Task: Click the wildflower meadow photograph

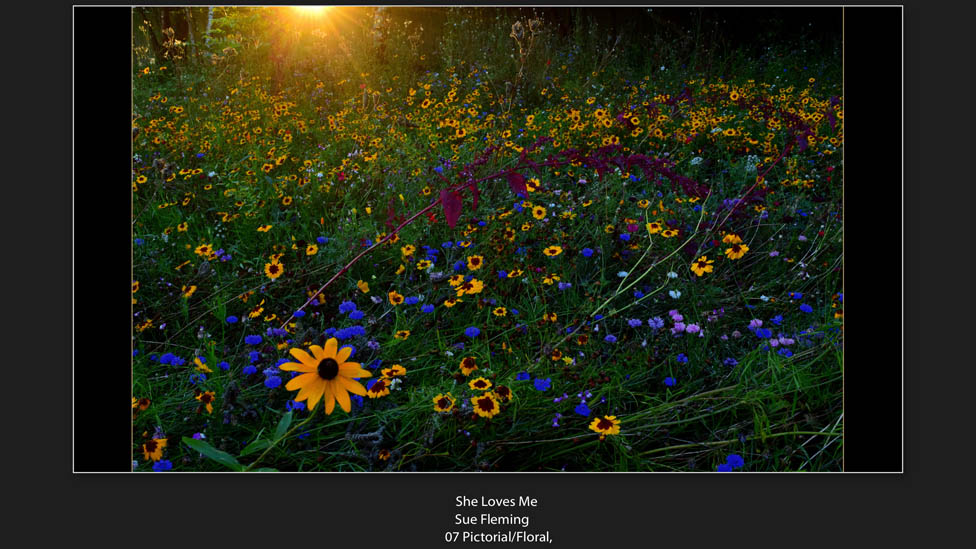Action: pos(488,239)
